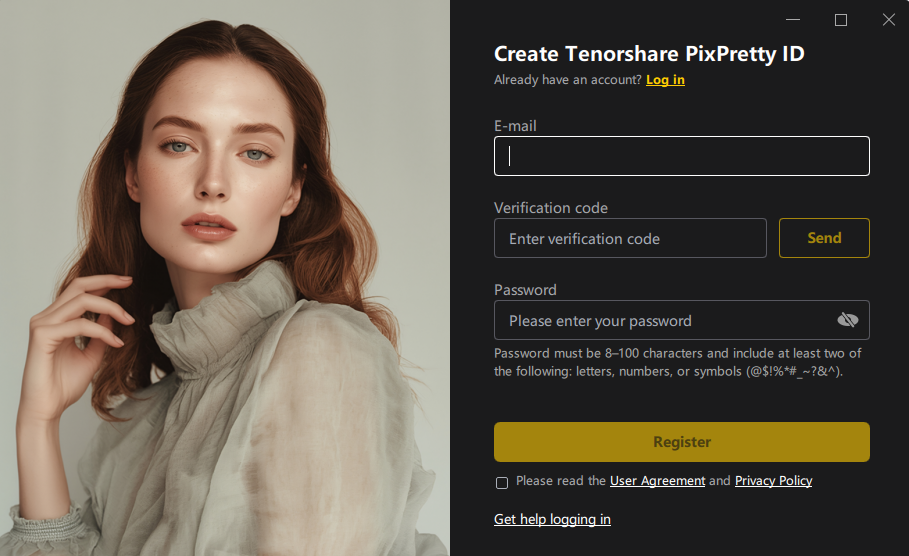Image resolution: width=909 pixels, height=556 pixels.
Task: Minimize the PixPretty registration window
Action: [x=793, y=20]
